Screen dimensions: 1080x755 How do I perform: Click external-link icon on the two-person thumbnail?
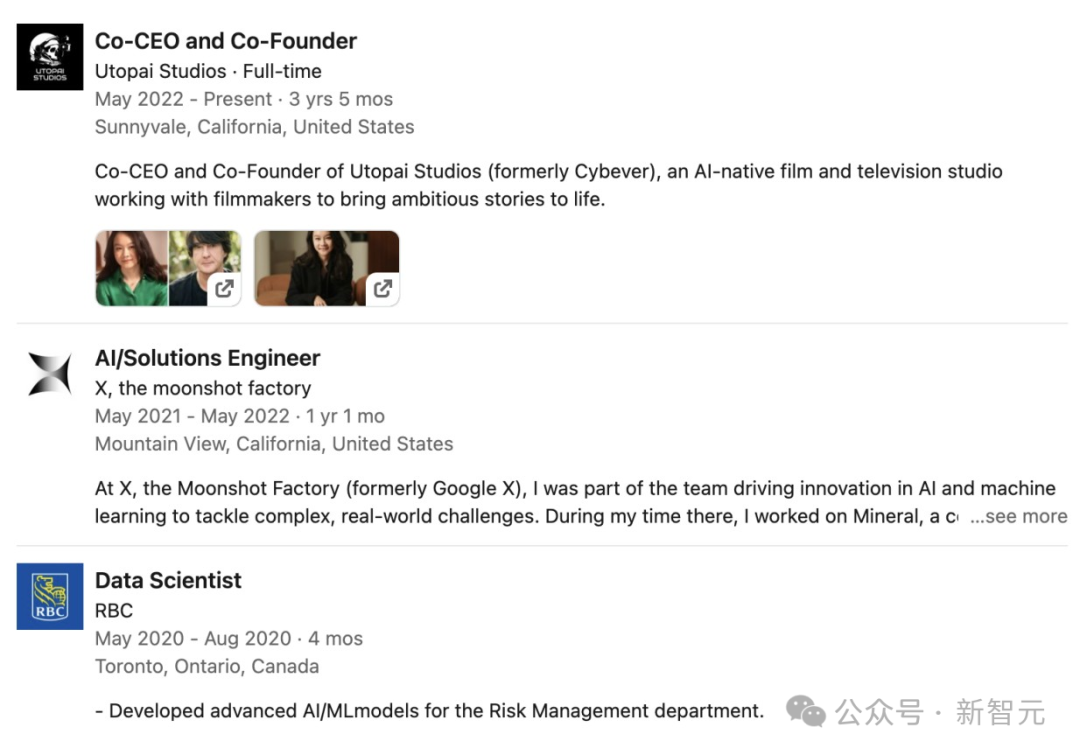pos(225,289)
